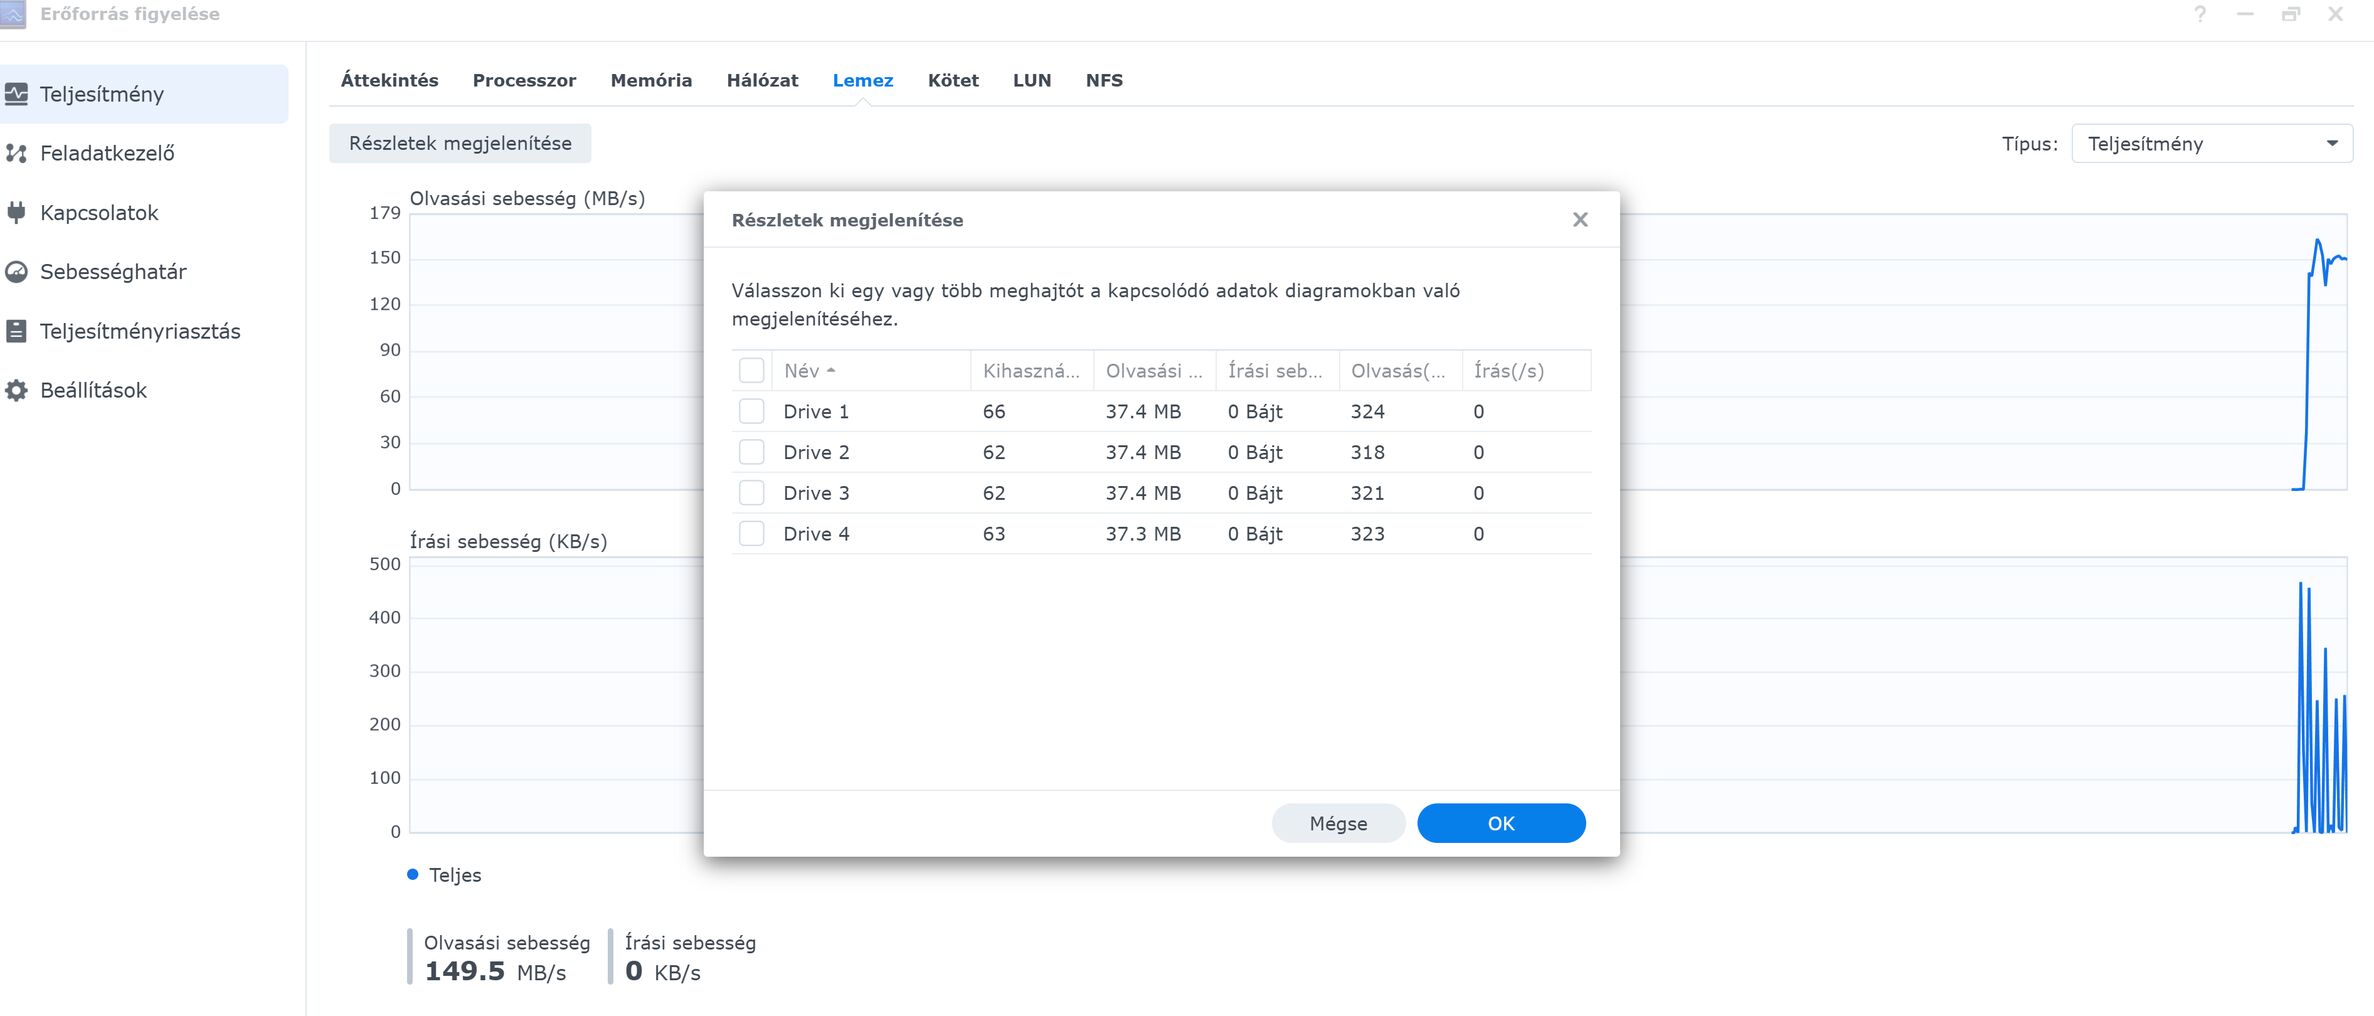This screenshot has width=2374, height=1016.
Task: Select the Drive 3 row name
Action: (x=816, y=493)
